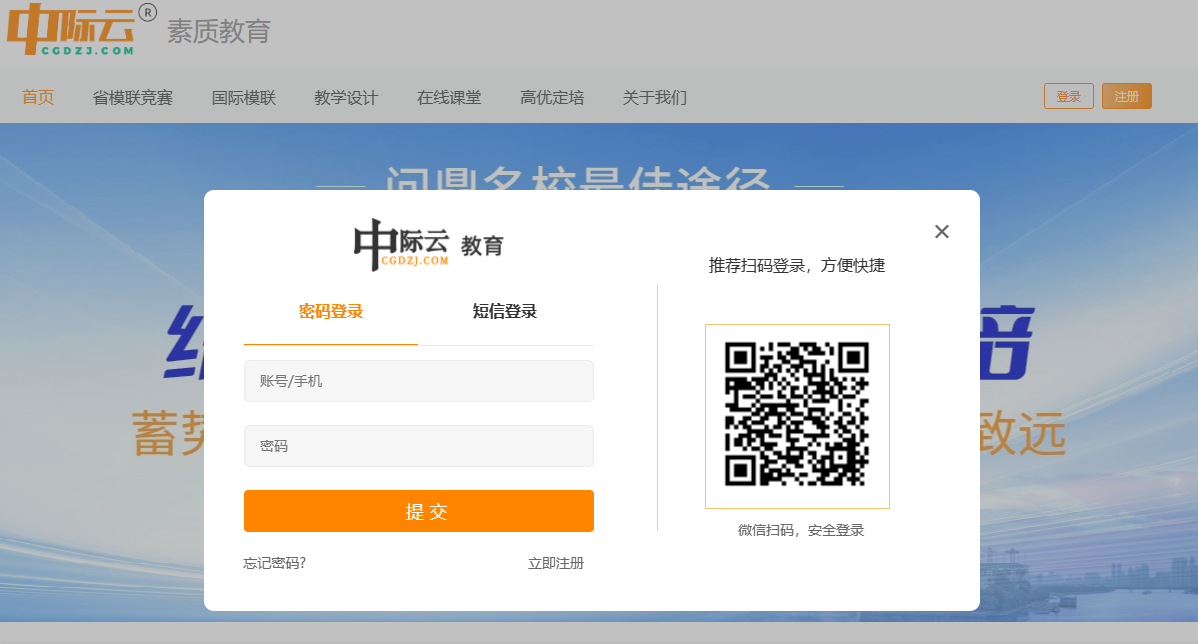This screenshot has width=1198, height=644.
Task: Click the 立即注册 link
Action: point(557,563)
